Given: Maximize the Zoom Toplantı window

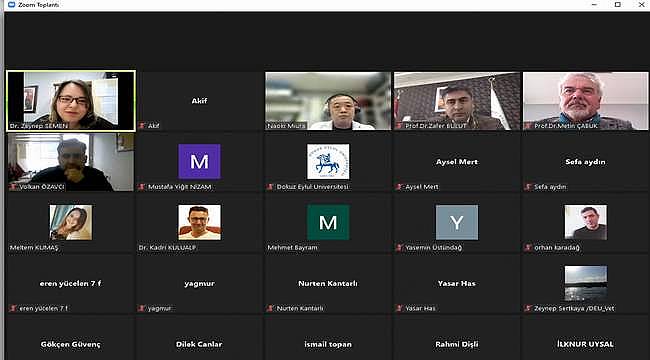Looking at the screenshot, I should tap(618, 5).
